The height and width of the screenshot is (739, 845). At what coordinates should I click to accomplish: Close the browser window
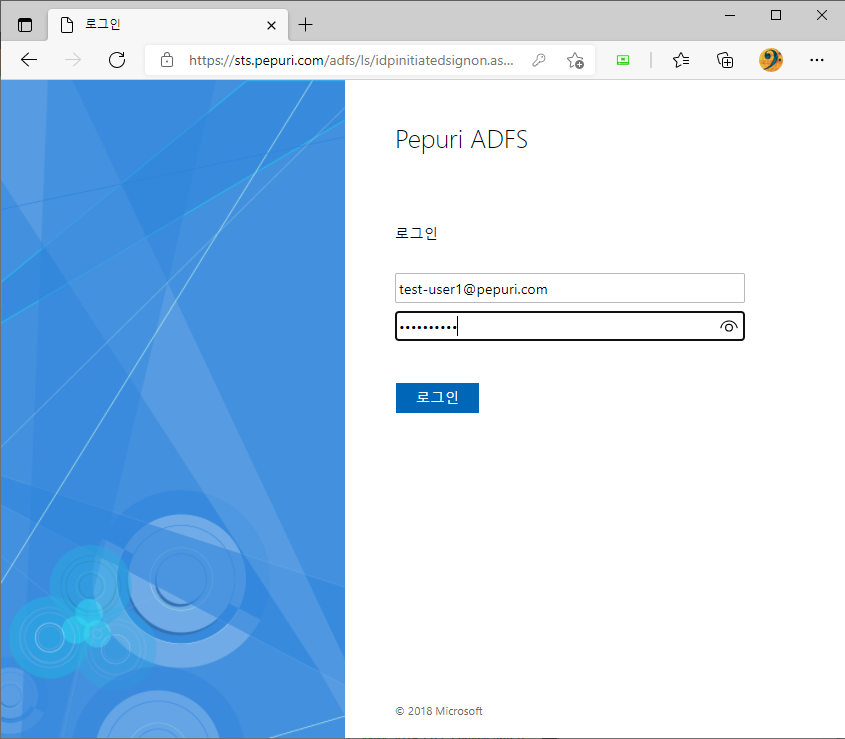coord(821,15)
